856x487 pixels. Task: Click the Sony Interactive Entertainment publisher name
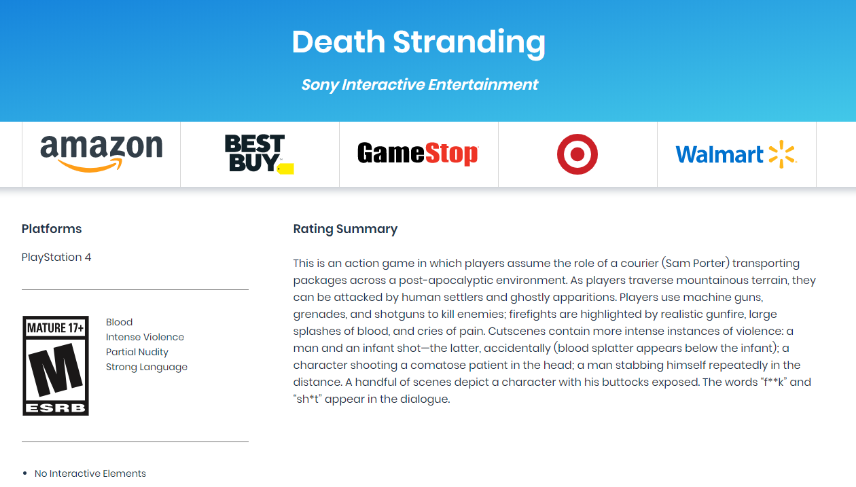coord(419,85)
